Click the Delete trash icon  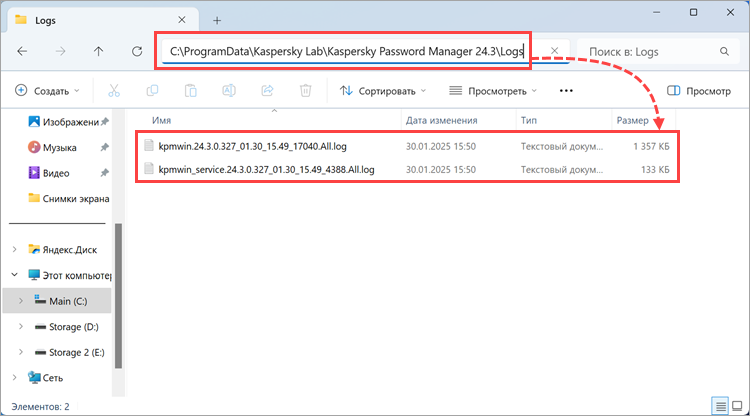point(306,90)
